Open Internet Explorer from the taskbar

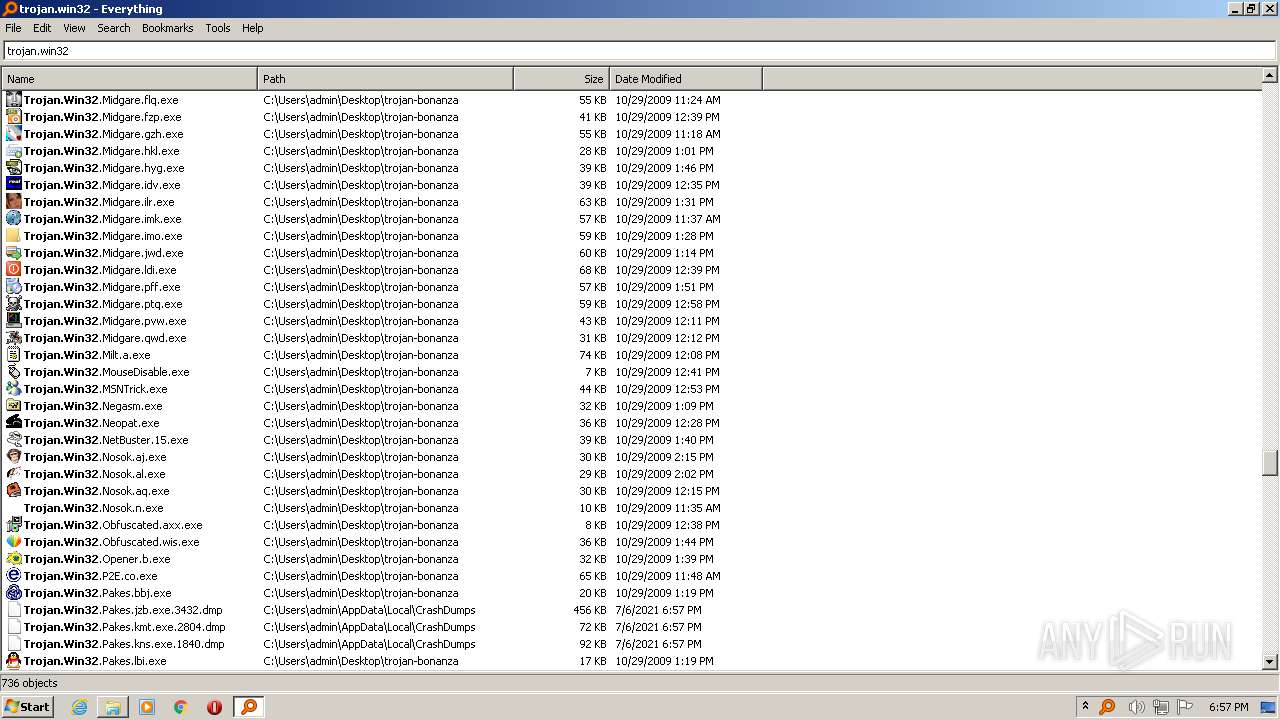tap(79, 707)
